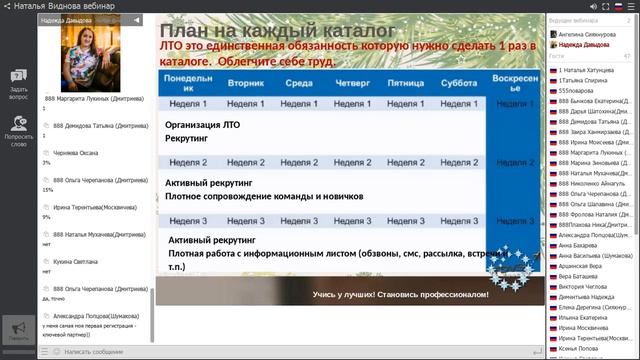Select presenter Надежда Давыдова in list
Viewport: 640px width, 360px height.
[584, 45]
